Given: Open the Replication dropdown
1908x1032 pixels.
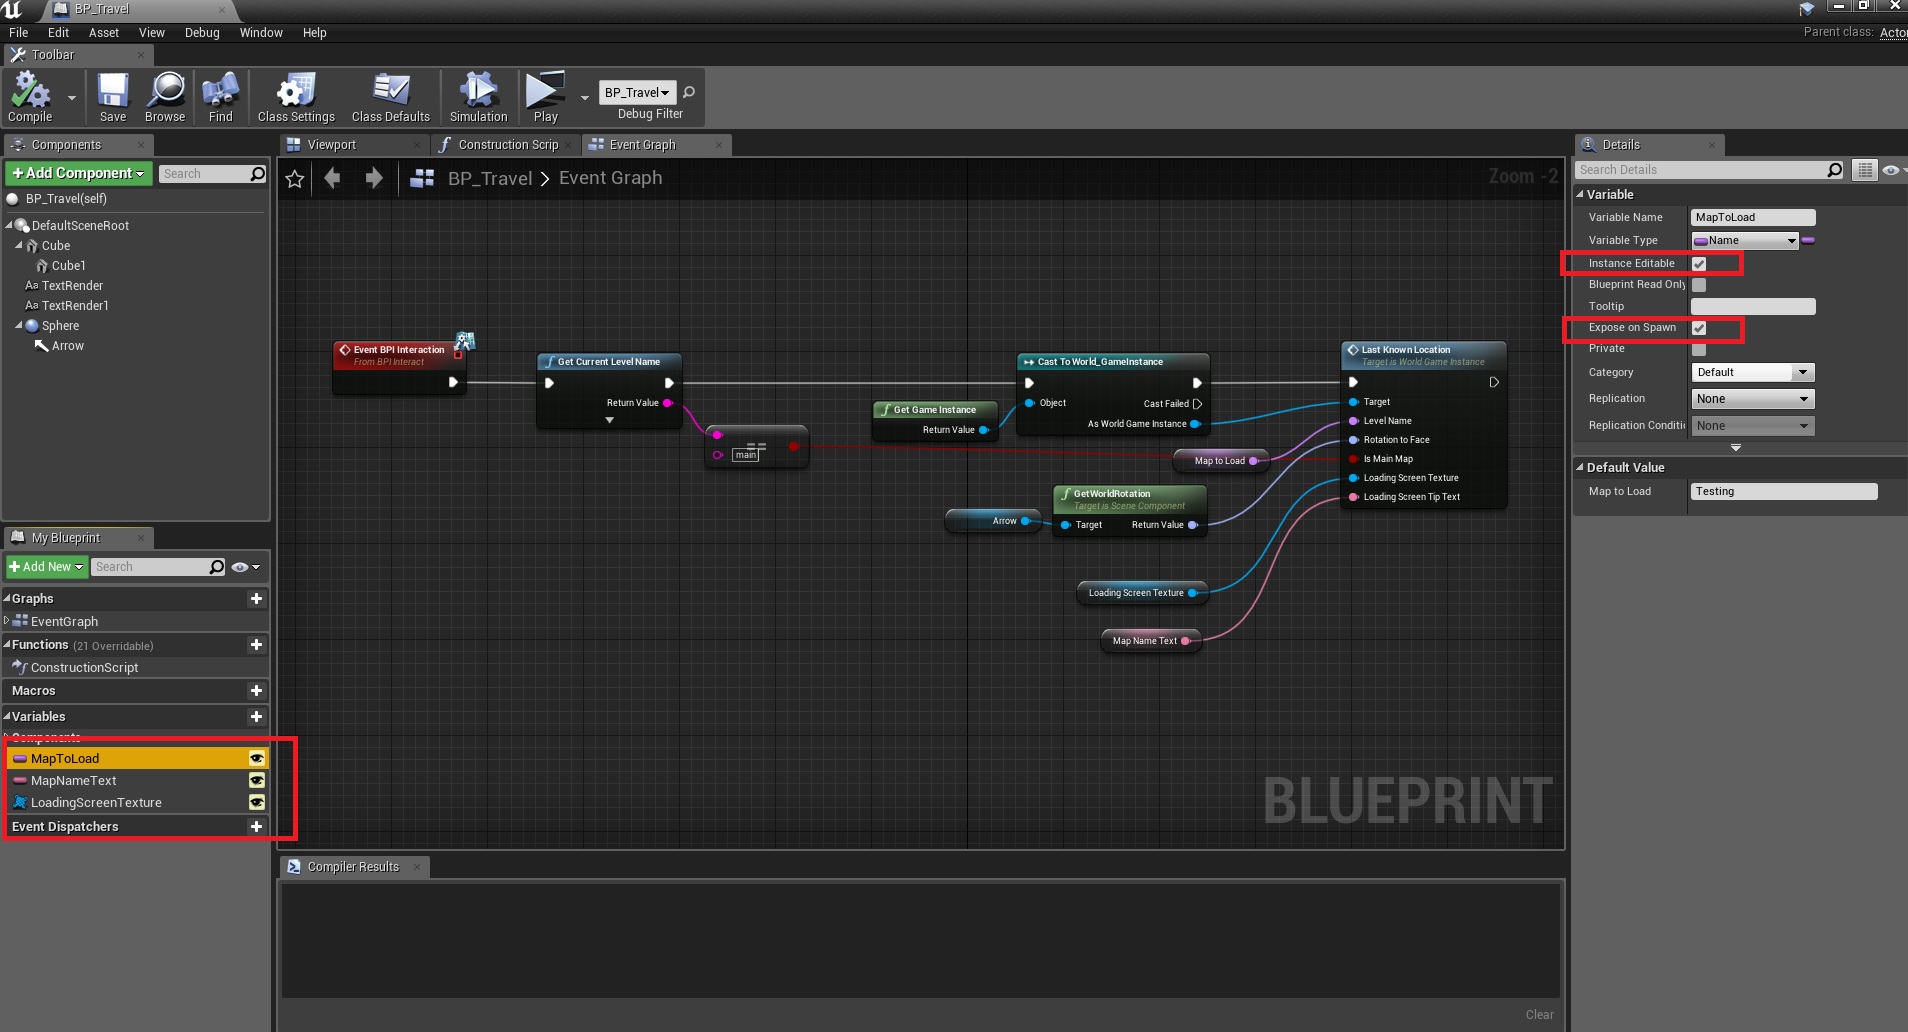Looking at the screenshot, I should point(1752,399).
